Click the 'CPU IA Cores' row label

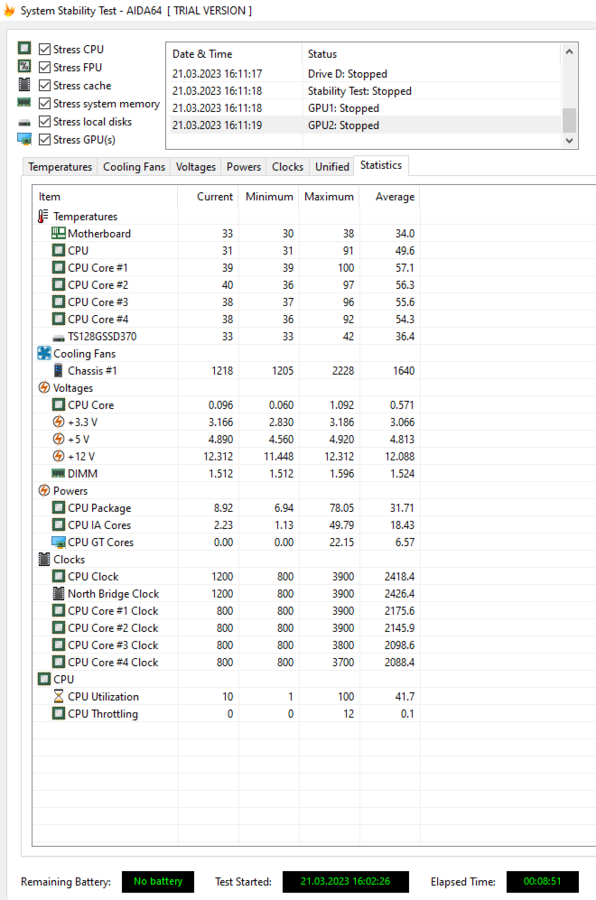coord(99,525)
